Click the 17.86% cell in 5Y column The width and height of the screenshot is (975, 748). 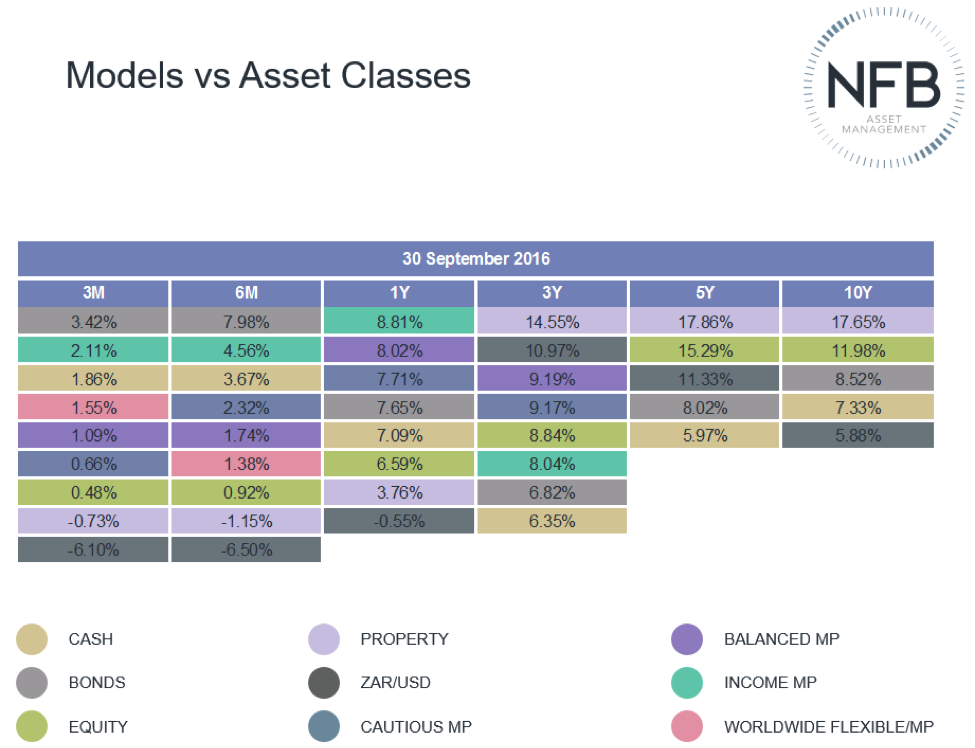tap(704, 322)
